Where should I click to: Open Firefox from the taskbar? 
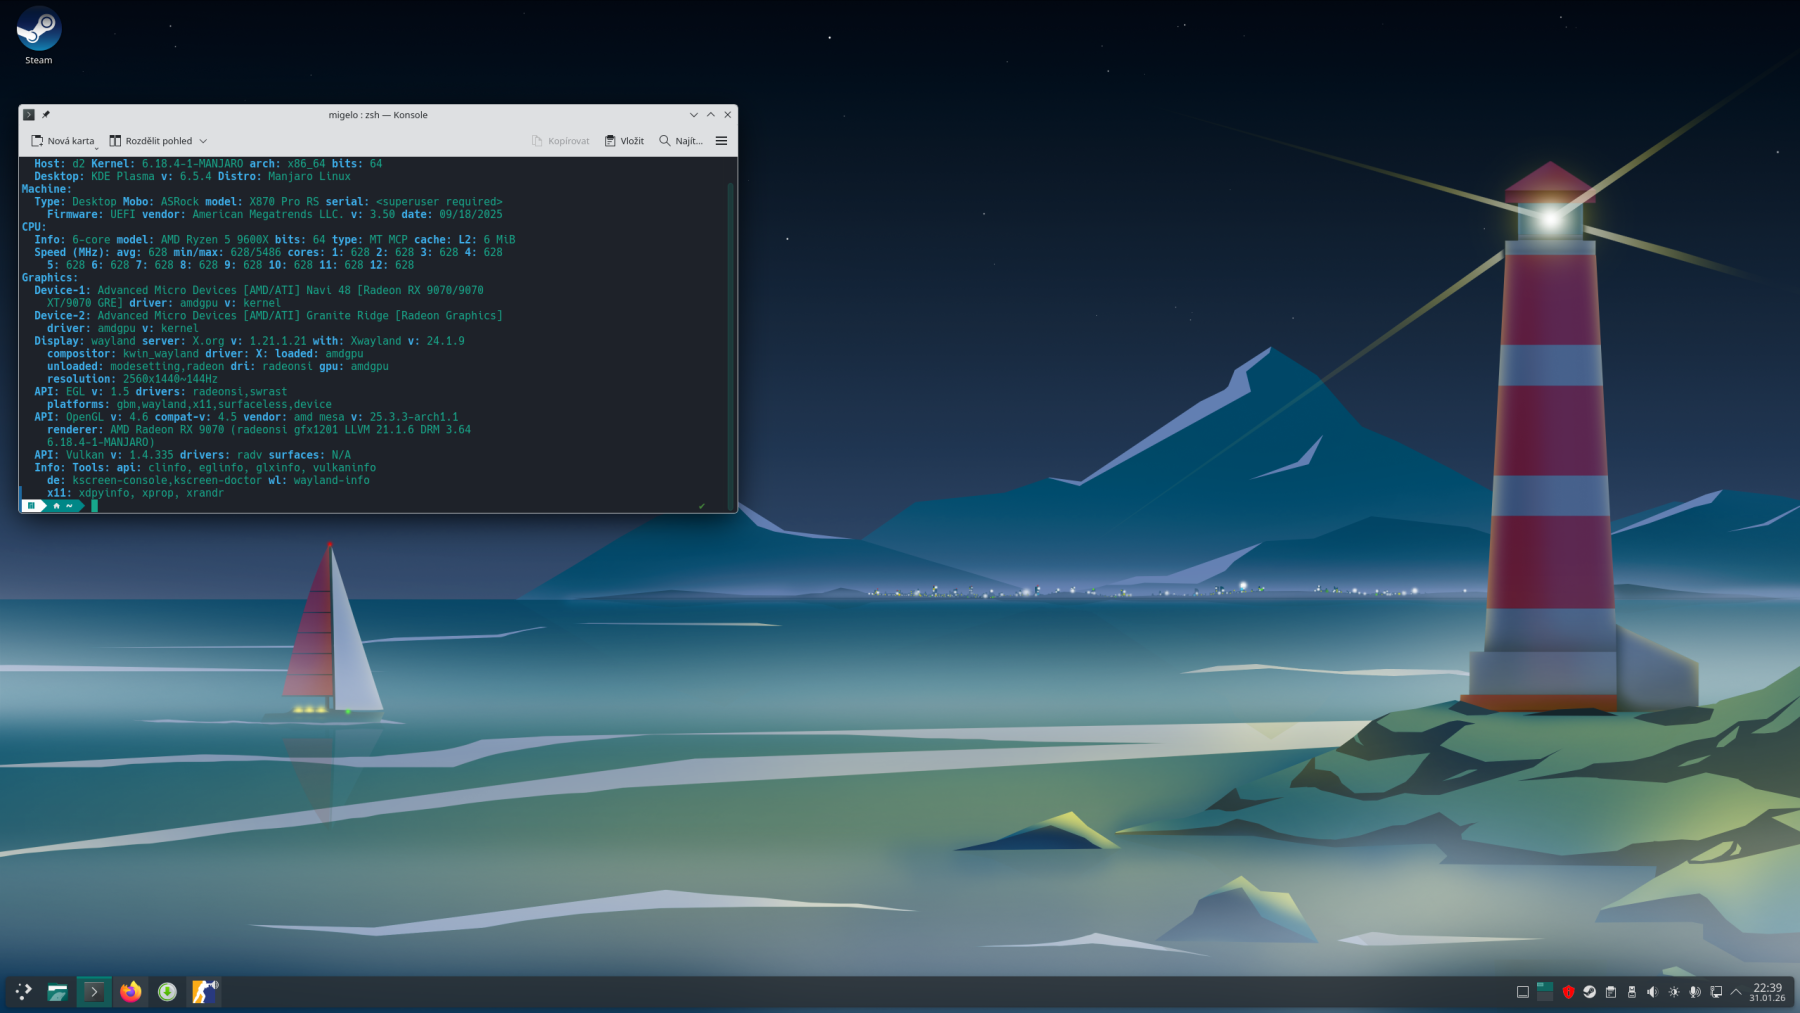tap(131, 992)
